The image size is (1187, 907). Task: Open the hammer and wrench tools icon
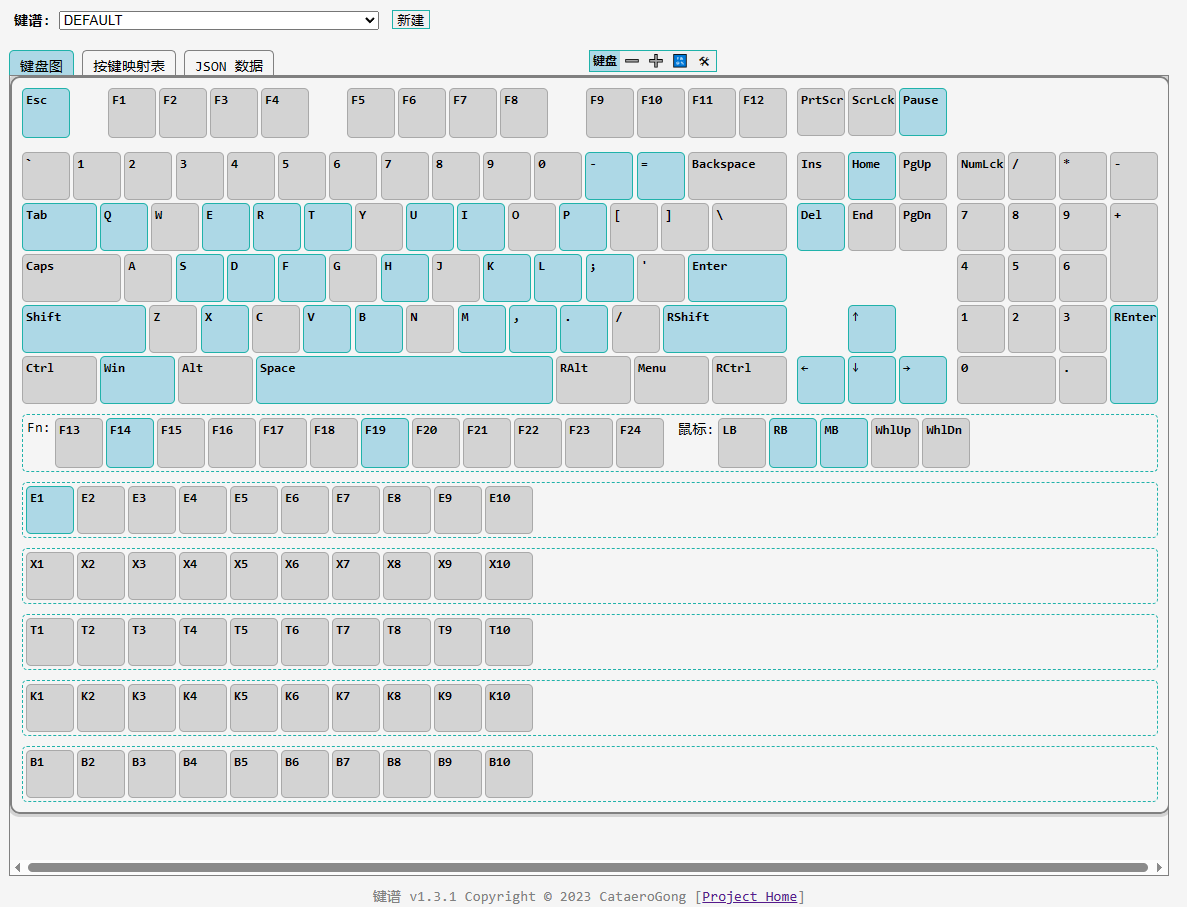(x=704, y=61)
